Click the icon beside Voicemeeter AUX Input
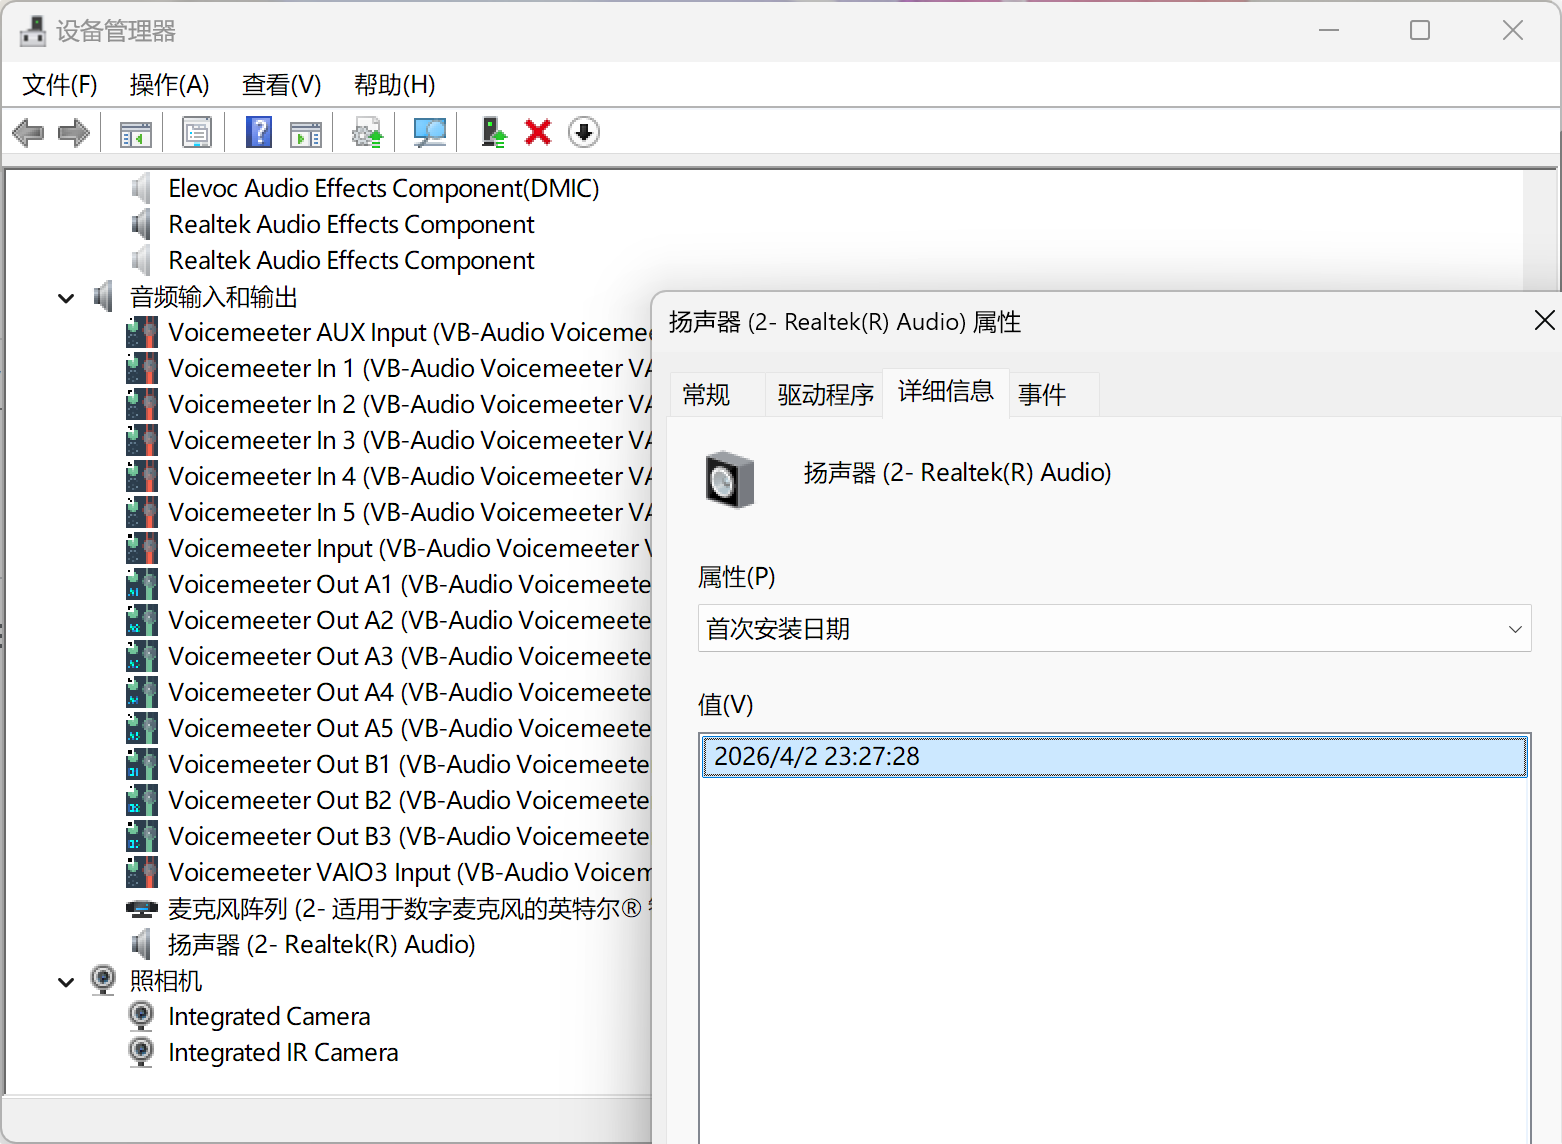Image resolution: width=1562 pixels, height=1144 pixels. [142, 332]
